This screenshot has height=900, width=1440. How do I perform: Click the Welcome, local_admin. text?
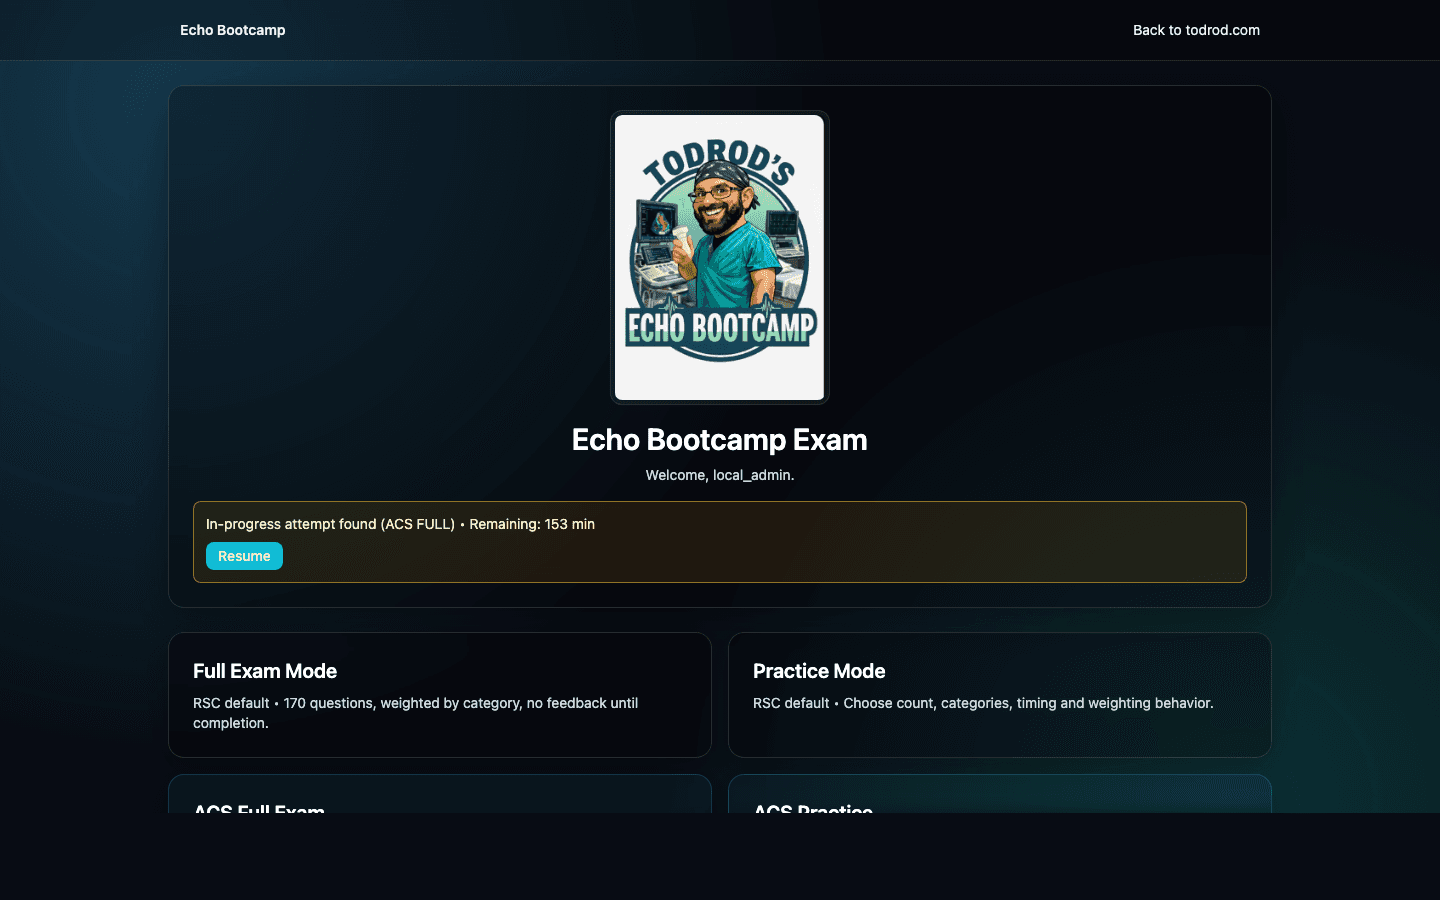coord(720,475)
